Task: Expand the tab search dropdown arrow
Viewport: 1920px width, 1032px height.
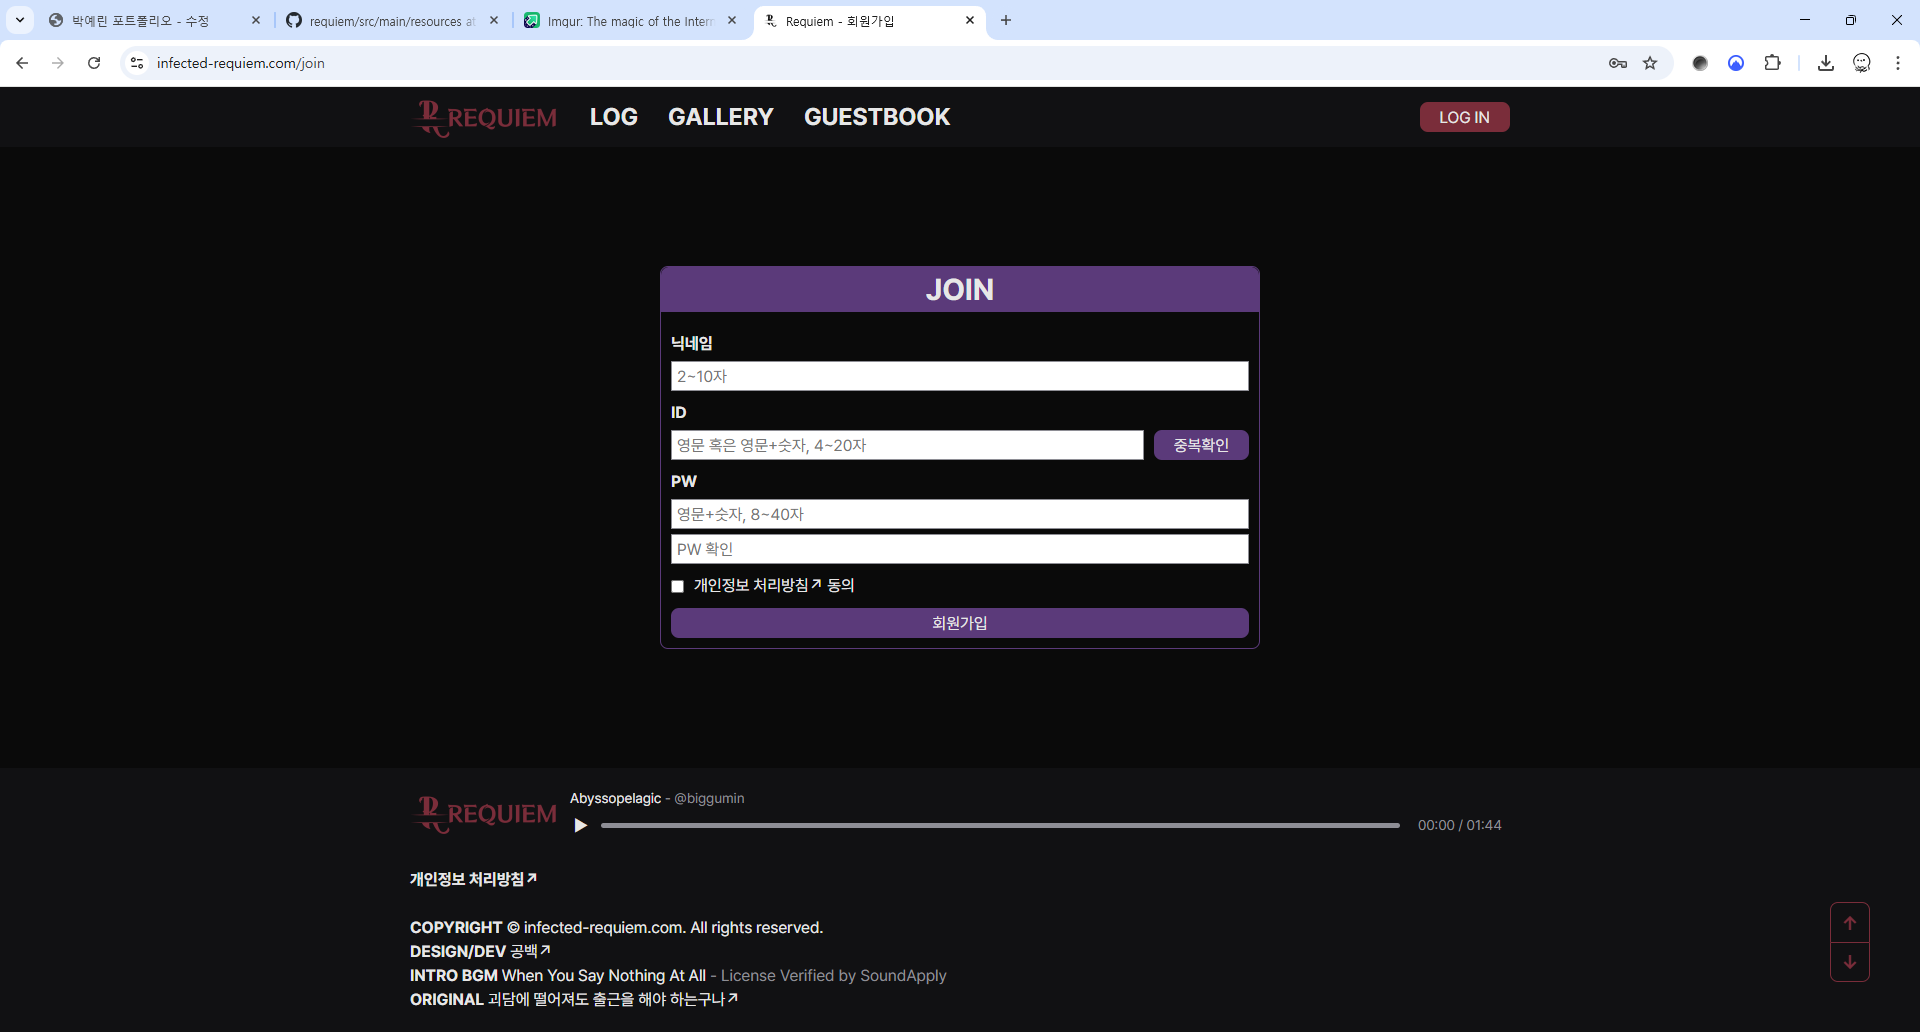Action: click(x=20, y=20)
